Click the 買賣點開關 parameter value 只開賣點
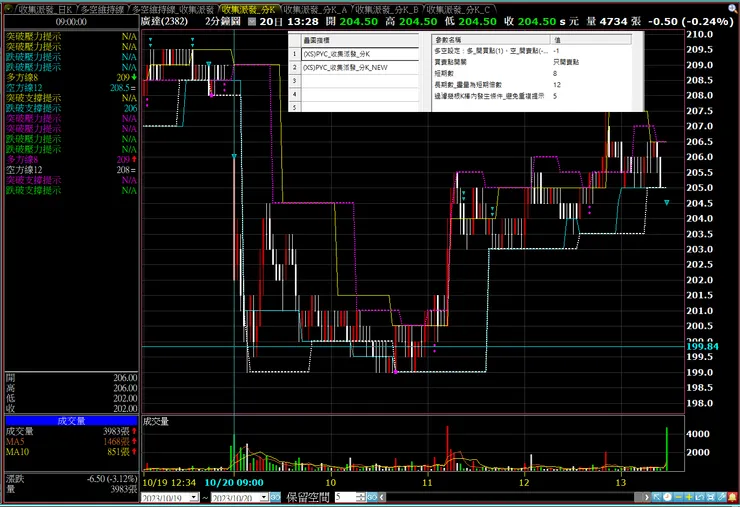Image resolution: width=740 pixels, height=507 pixels. click(x=566, y=62)
